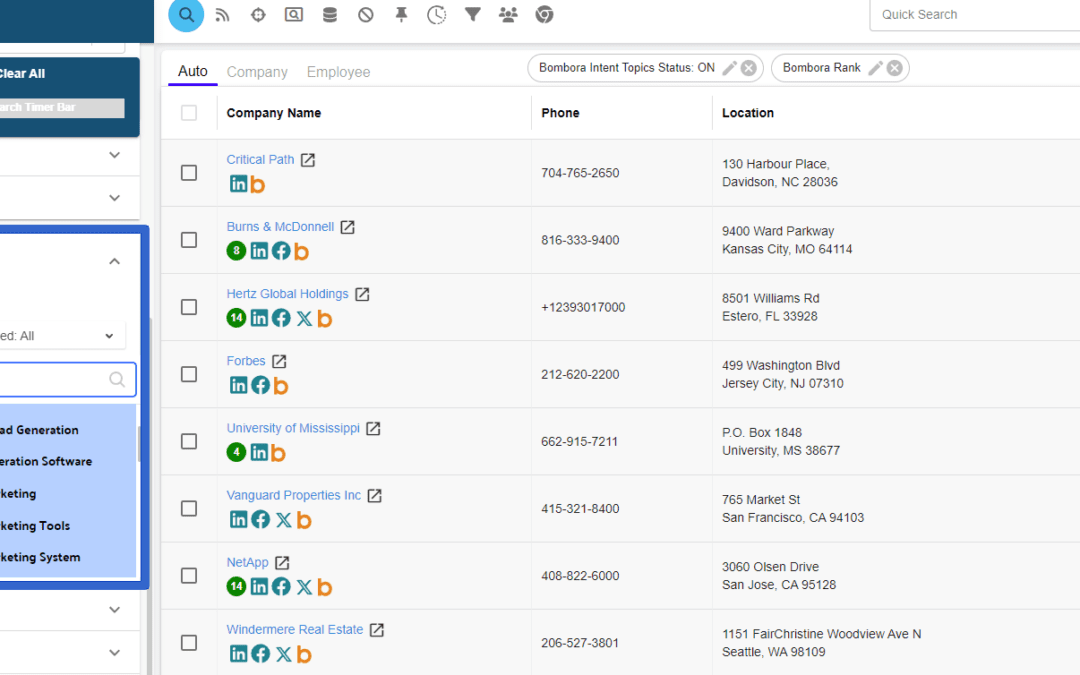This screenshot has height=675, width=1080.
Task: Open Facebook icon for Forbes
Action: point(260,385)
